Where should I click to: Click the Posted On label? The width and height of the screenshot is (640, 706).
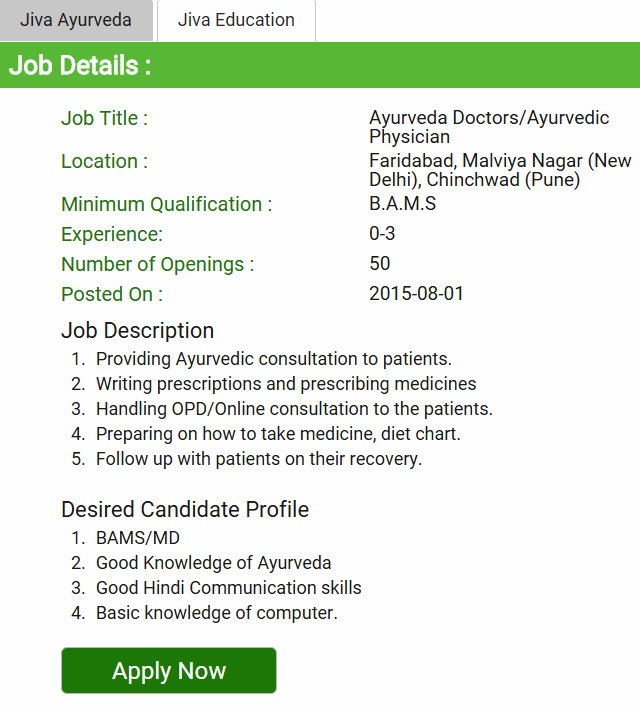[x=112, y=294]
